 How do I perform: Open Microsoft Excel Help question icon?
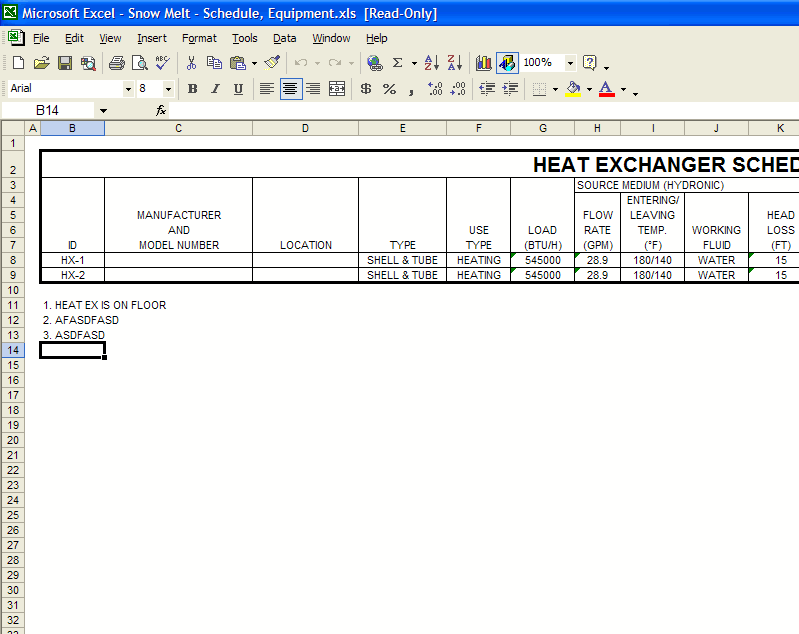(x=590, y=63)
